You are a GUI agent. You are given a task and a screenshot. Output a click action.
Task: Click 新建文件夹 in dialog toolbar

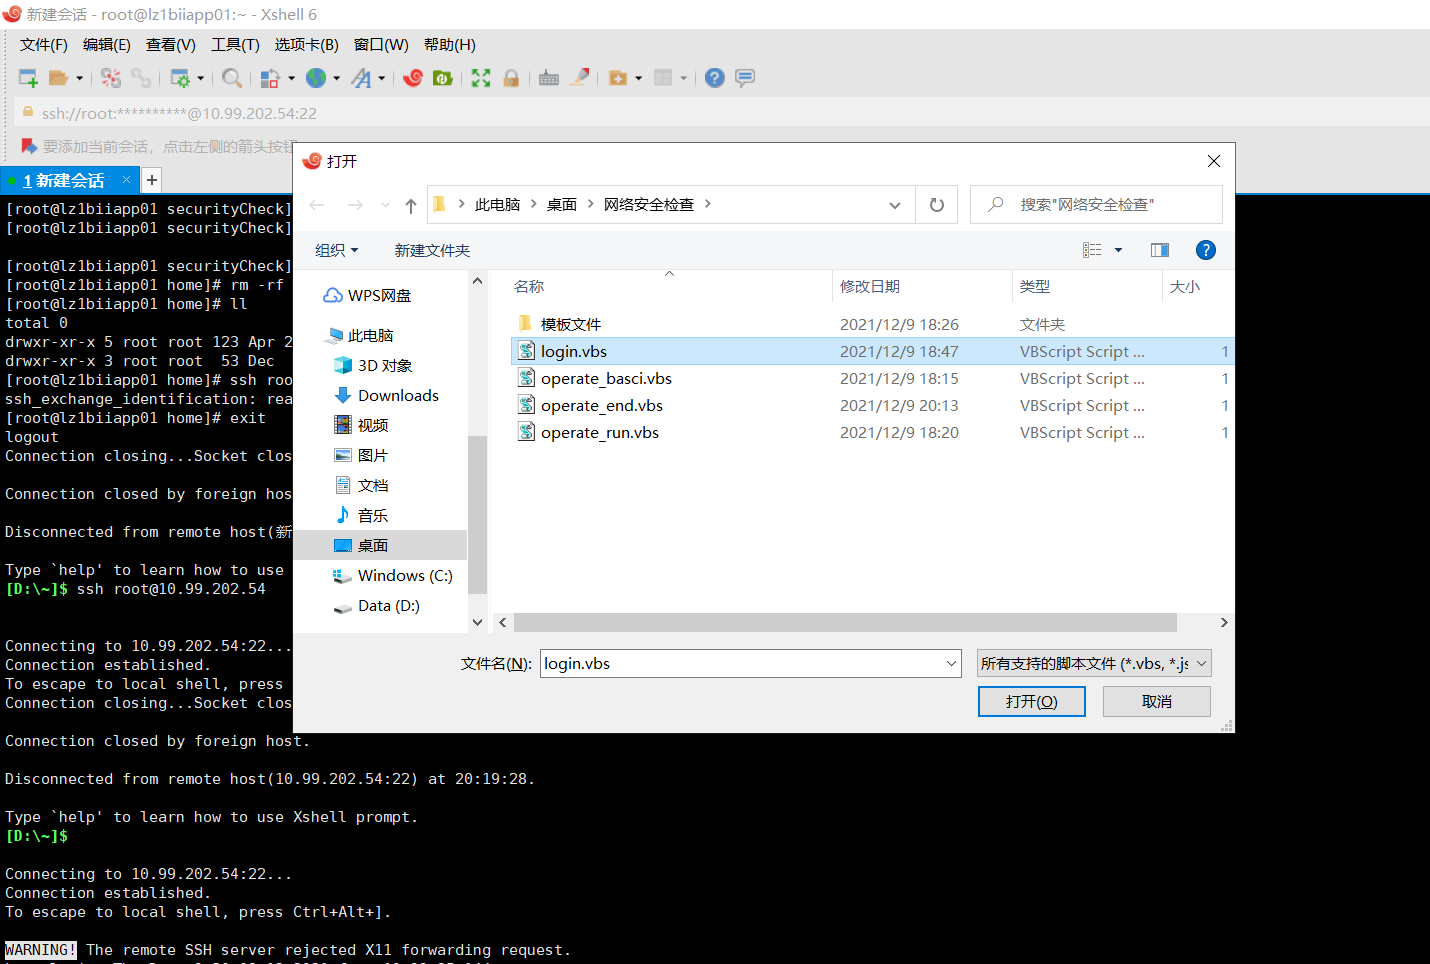click(432, 250)
